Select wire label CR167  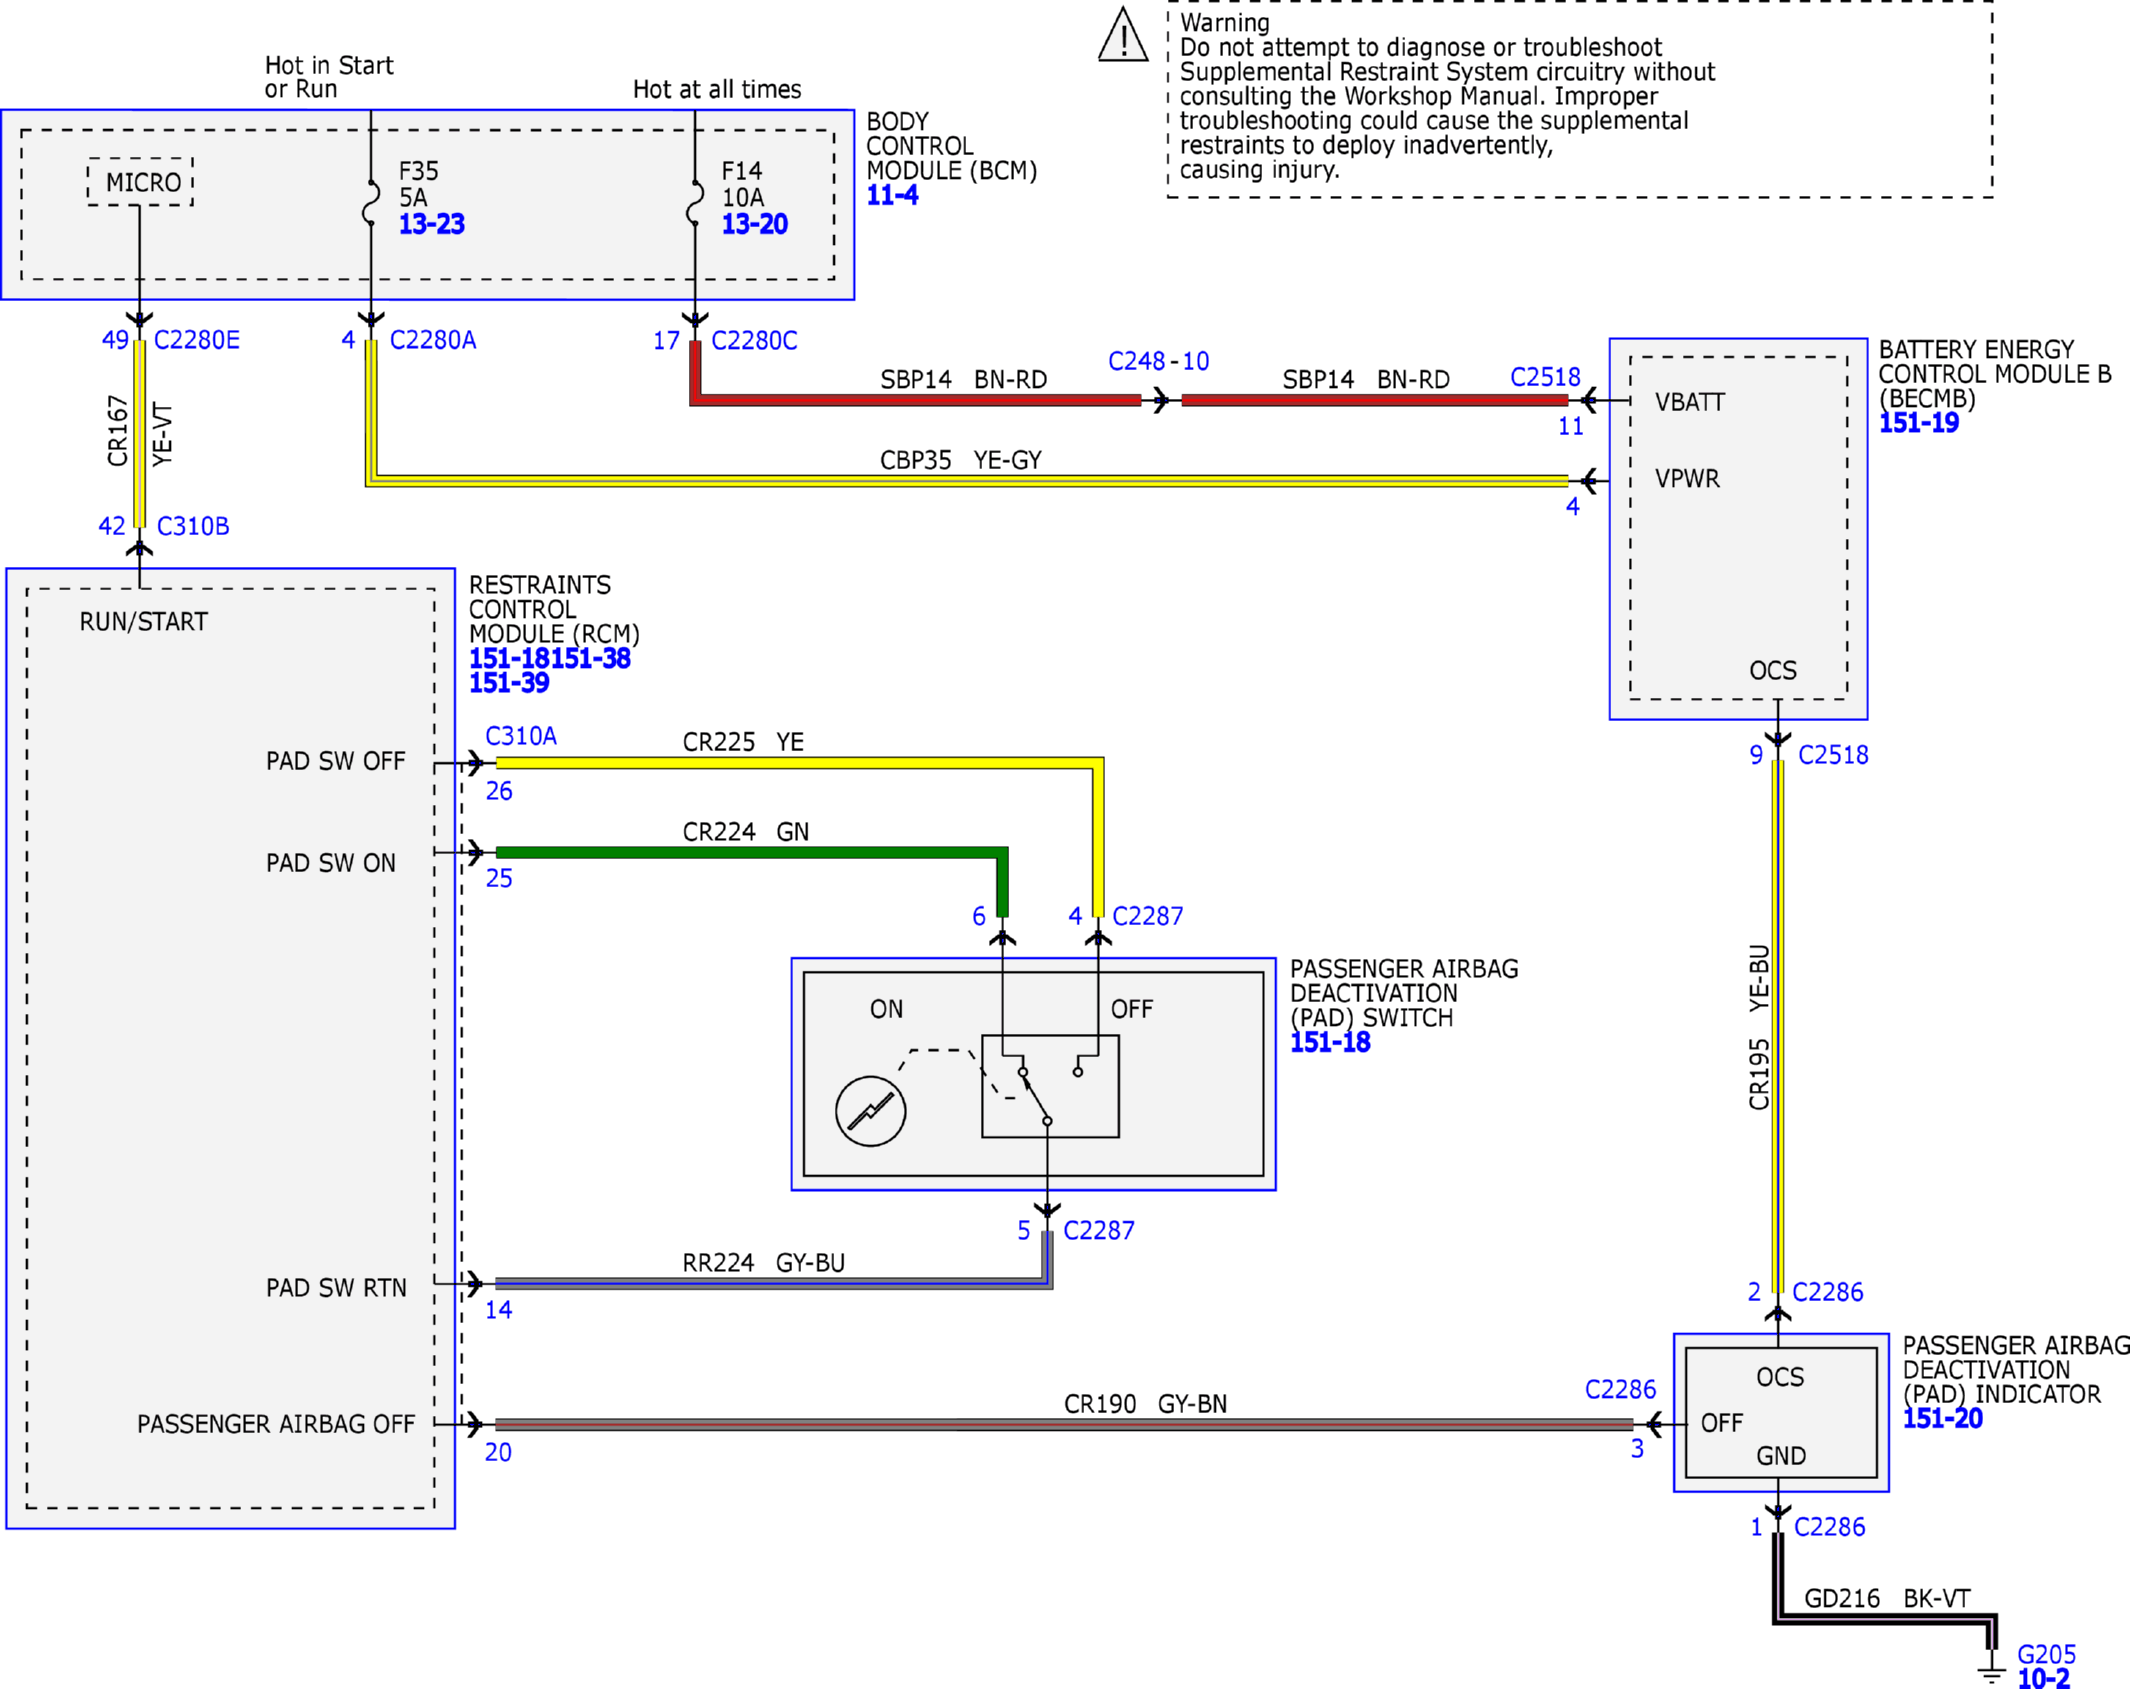(118, 431)
